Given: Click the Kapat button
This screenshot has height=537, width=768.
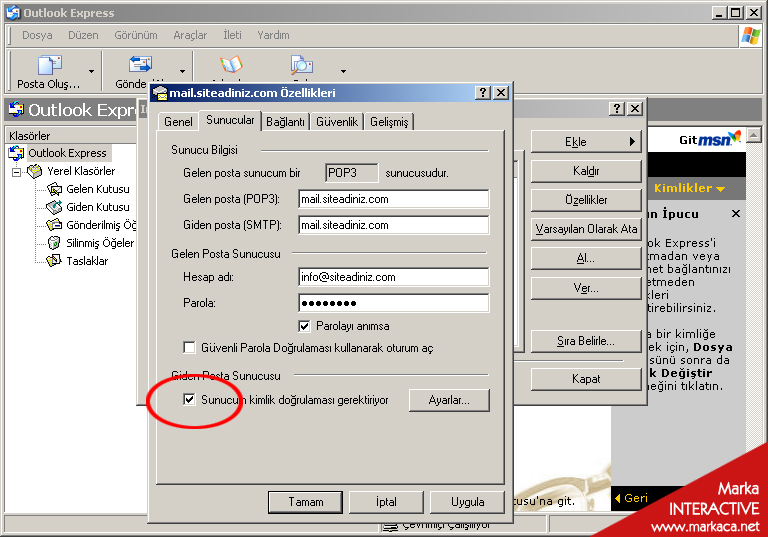Looking at the screenshot, I should pos(586,379).
